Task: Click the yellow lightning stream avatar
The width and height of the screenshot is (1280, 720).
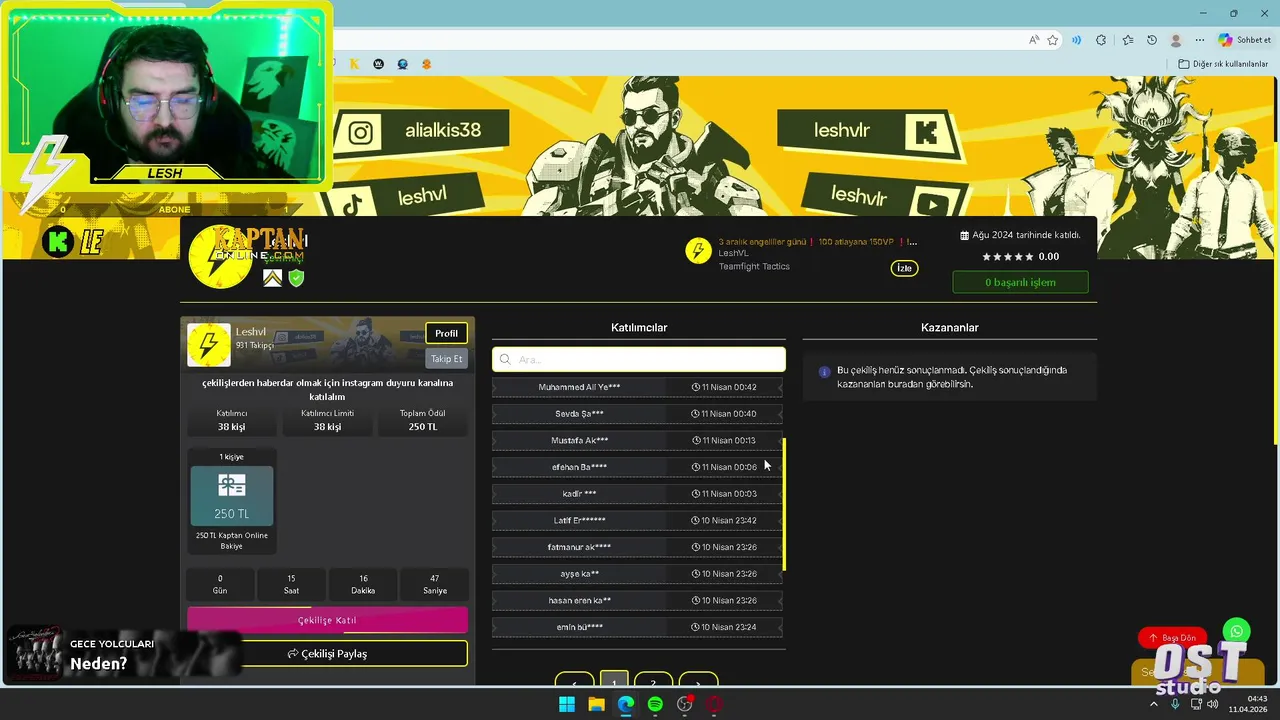Action: [x=698, y=251]
